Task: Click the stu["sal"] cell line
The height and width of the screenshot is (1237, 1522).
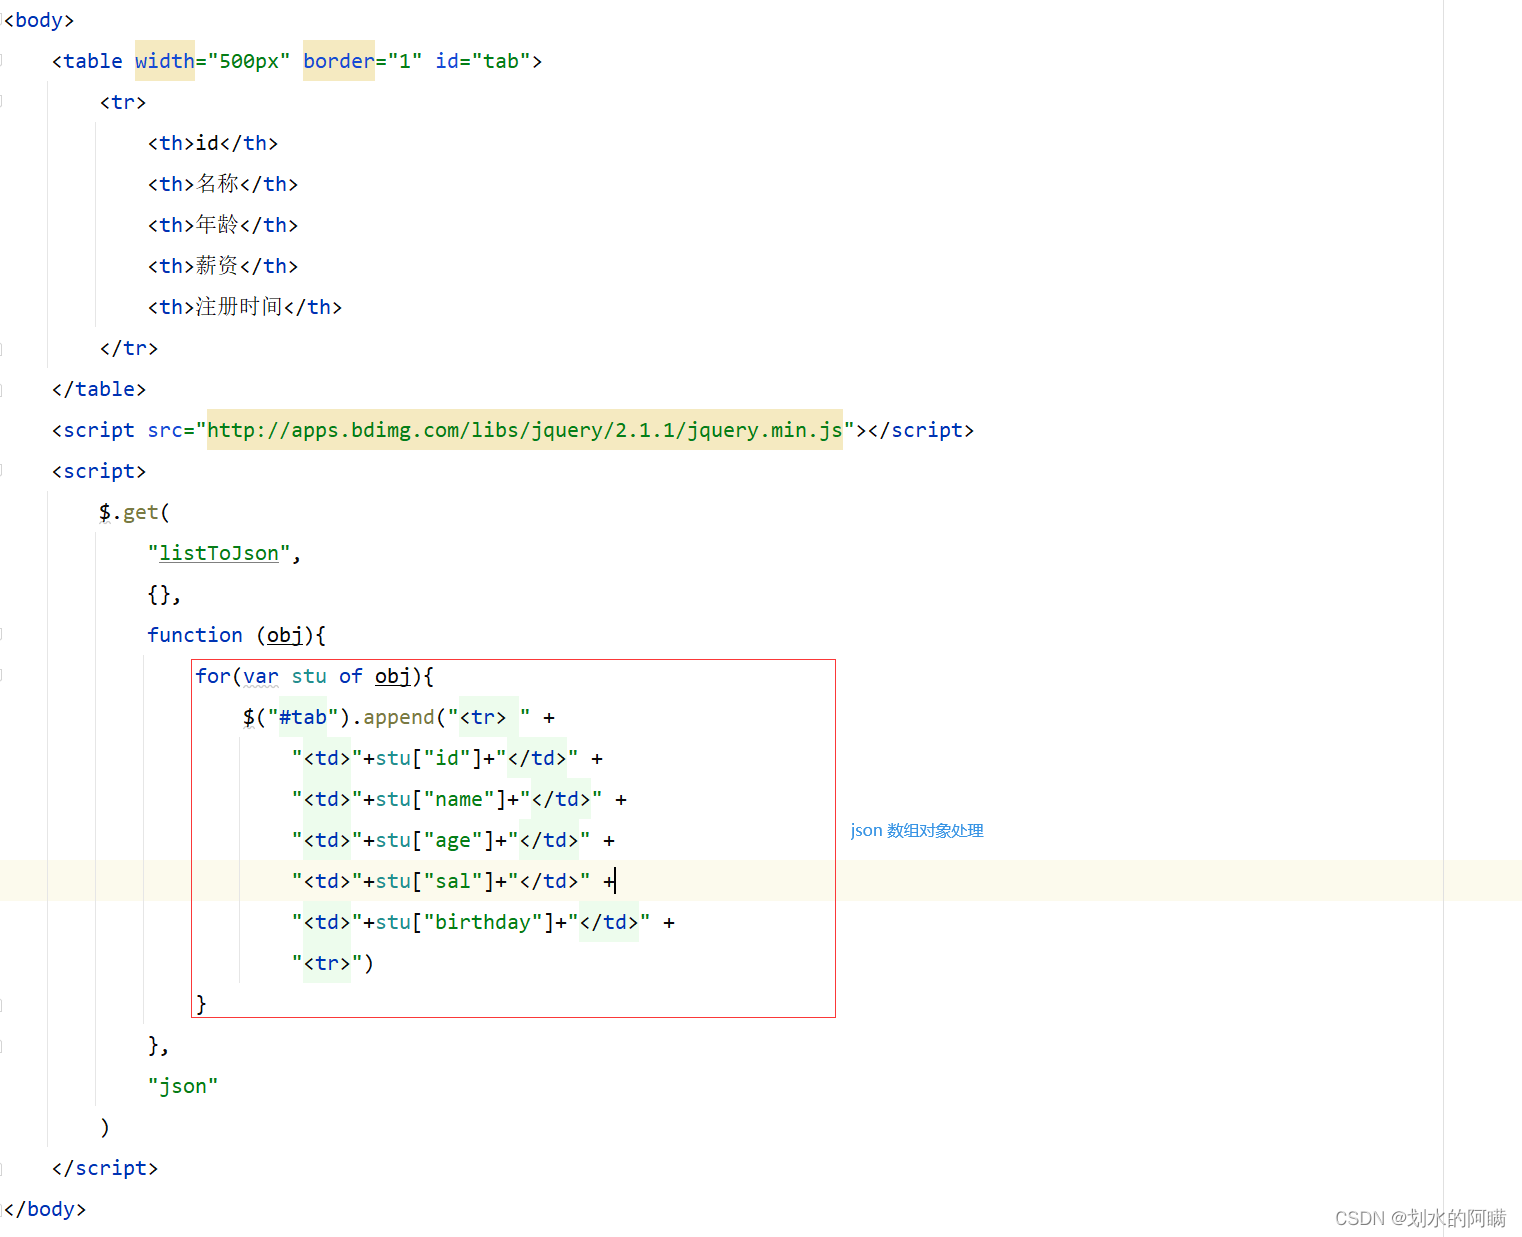Action: pos(453,881)
